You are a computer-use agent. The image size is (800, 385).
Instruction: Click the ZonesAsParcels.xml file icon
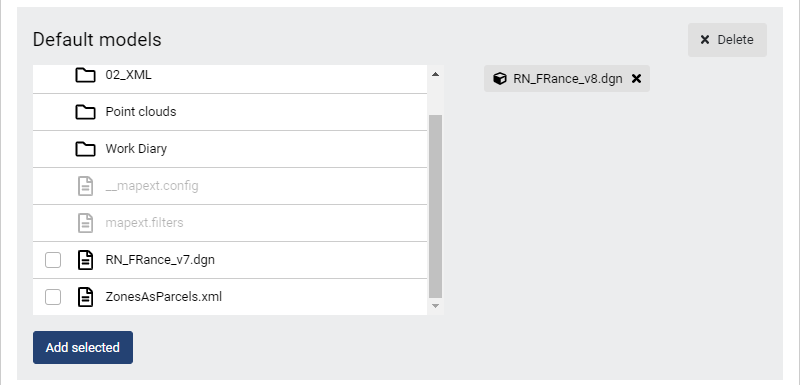[85, 297]
